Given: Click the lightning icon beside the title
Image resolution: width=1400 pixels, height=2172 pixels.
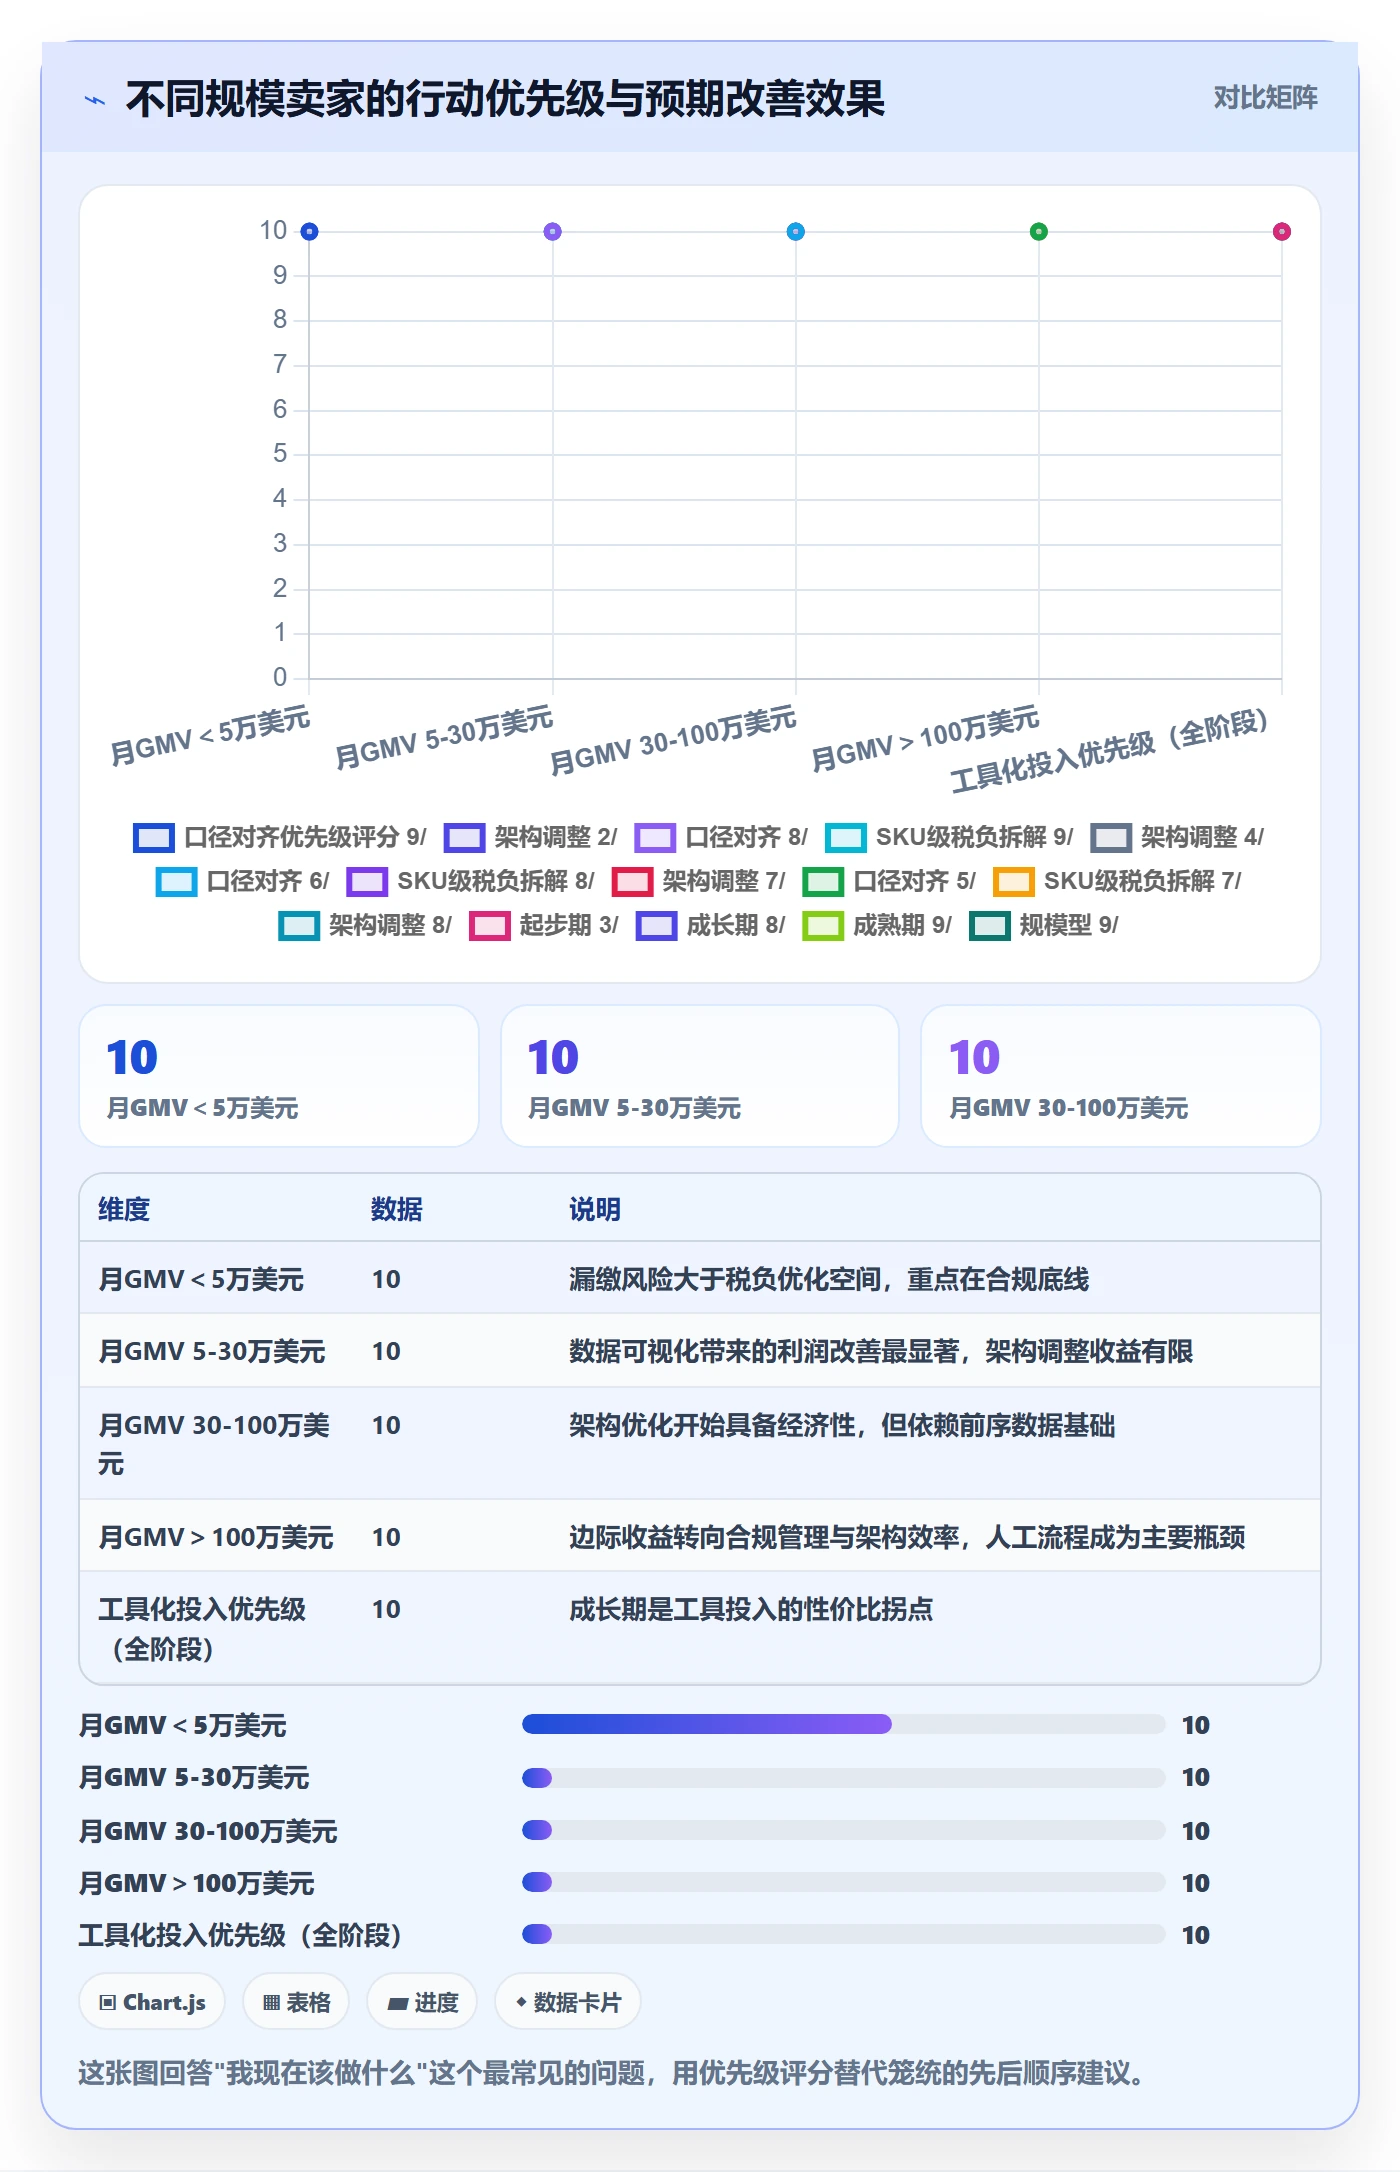Looking at the screenshot, I should (x=95, y=100).
